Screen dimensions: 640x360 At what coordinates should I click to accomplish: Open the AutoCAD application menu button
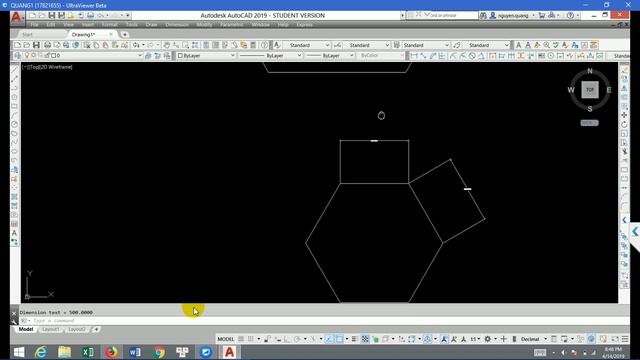(x=16, y=17)
